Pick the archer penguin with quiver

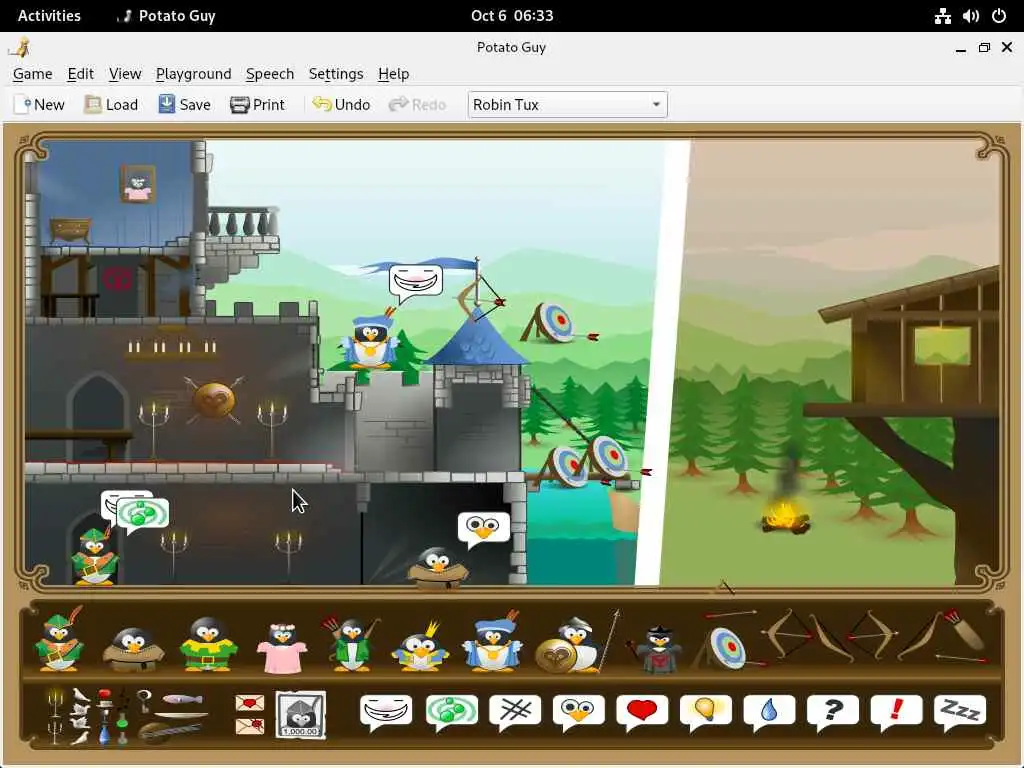point(351,644)
